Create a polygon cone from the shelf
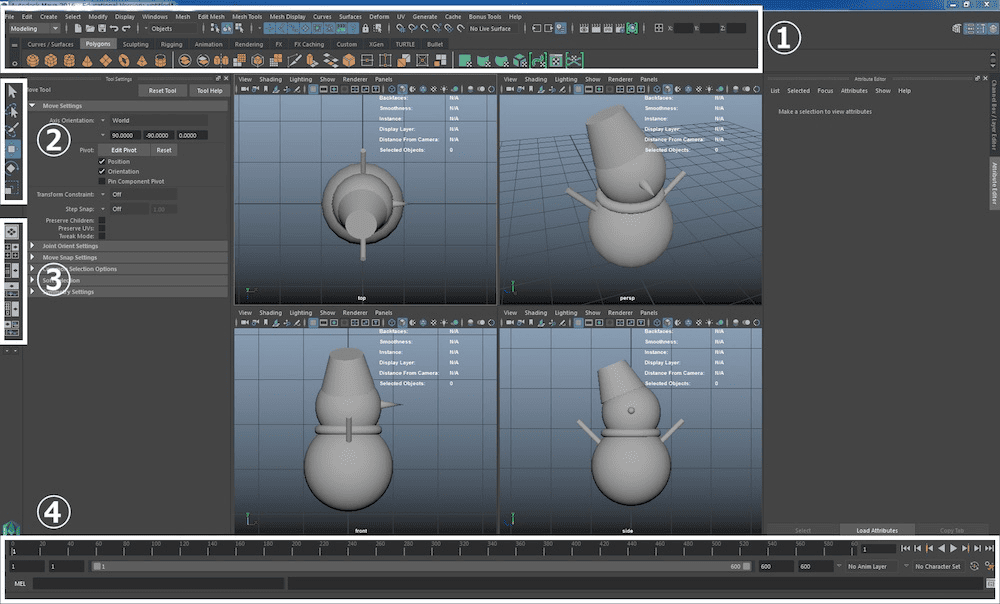This screenshot has height=604, width=1000. coord(87,61)
